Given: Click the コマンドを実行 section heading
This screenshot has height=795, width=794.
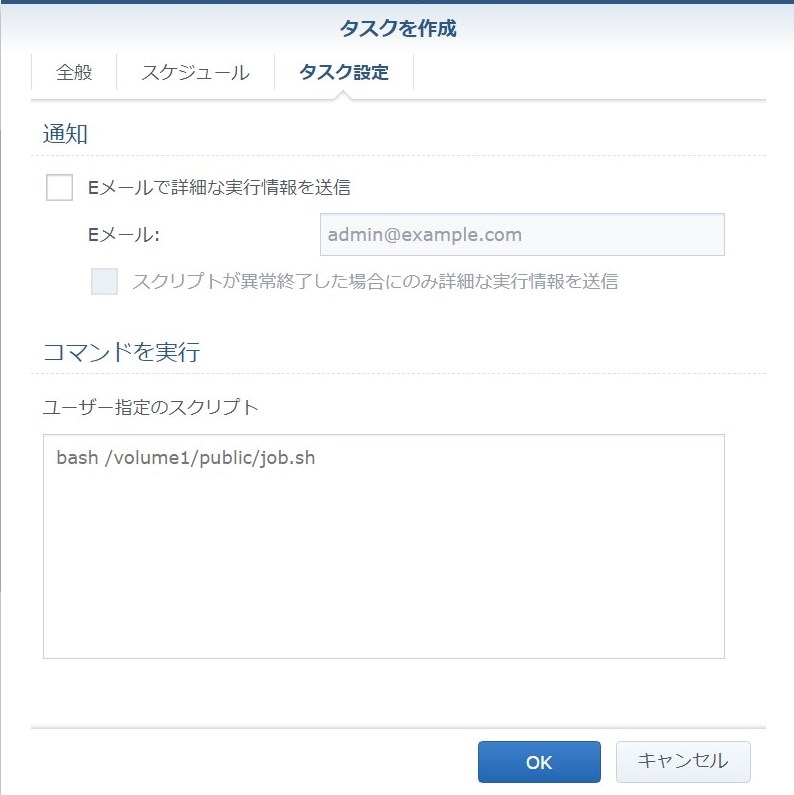Looking at the screenshot, I should [121, 352].
